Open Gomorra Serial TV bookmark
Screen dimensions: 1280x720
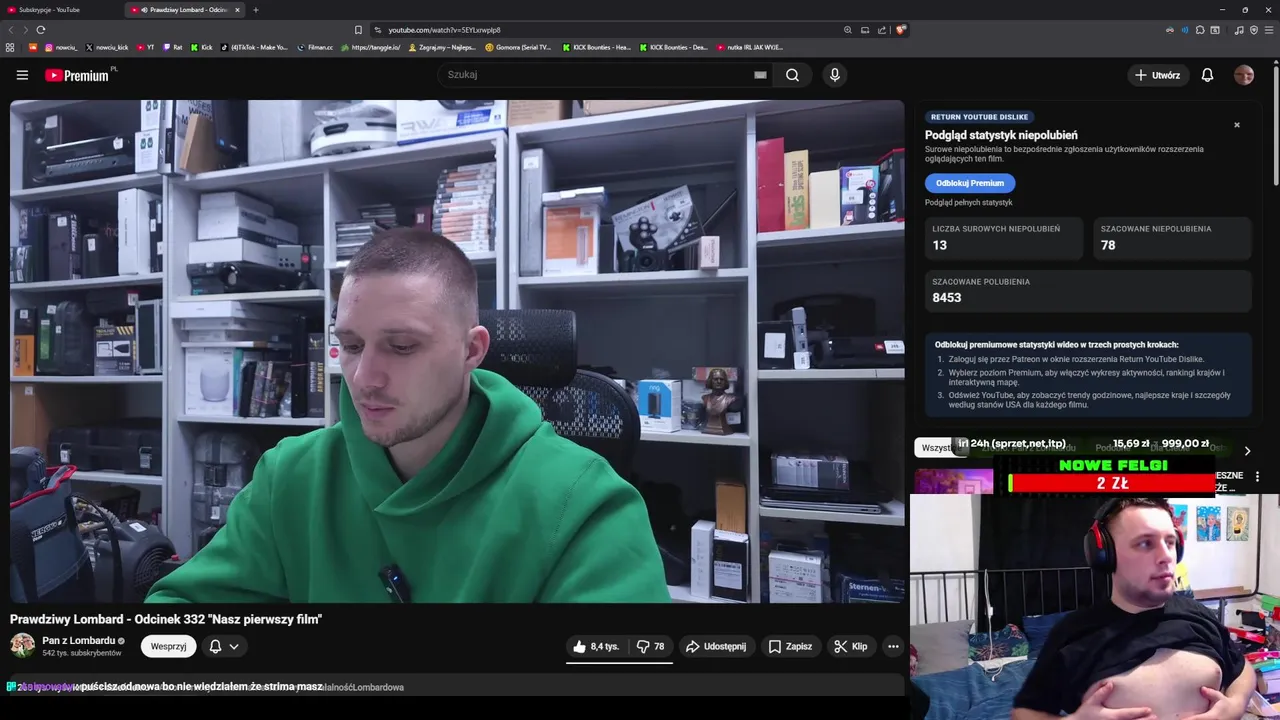coord(519,47)
